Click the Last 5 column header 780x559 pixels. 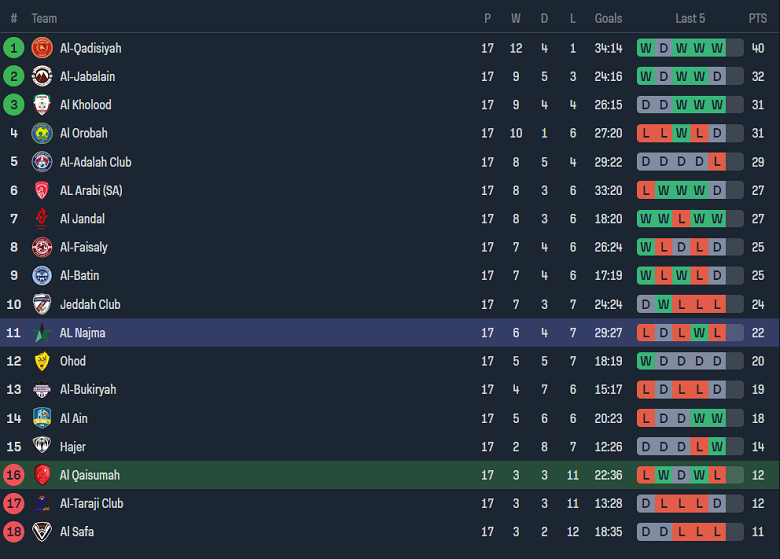click(x=690, y=18)
